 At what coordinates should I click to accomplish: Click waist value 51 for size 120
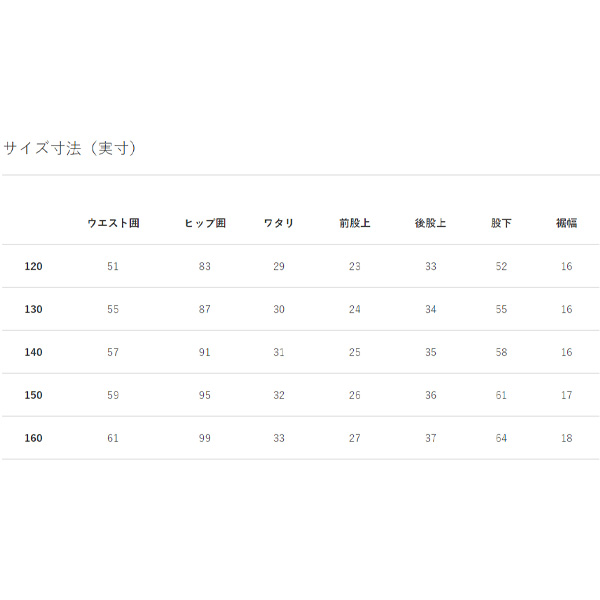[113, 267]
